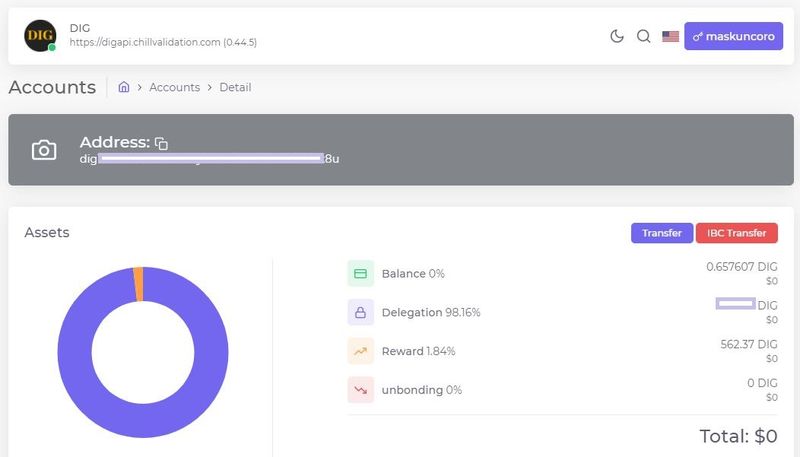Open the US flag language selector
The image size is (800, 457).
point(670,37)
